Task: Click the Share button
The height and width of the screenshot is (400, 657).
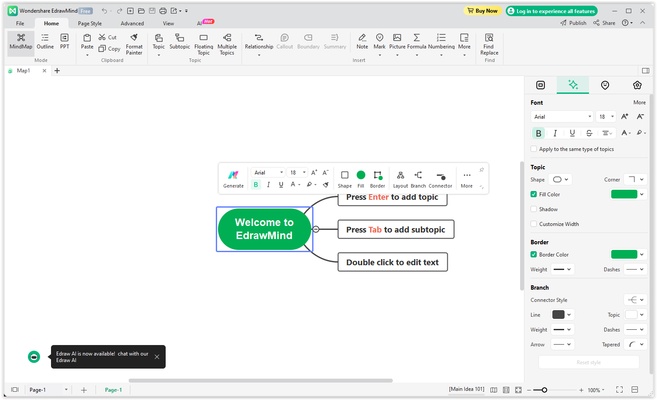Action: tap(604, 23)
